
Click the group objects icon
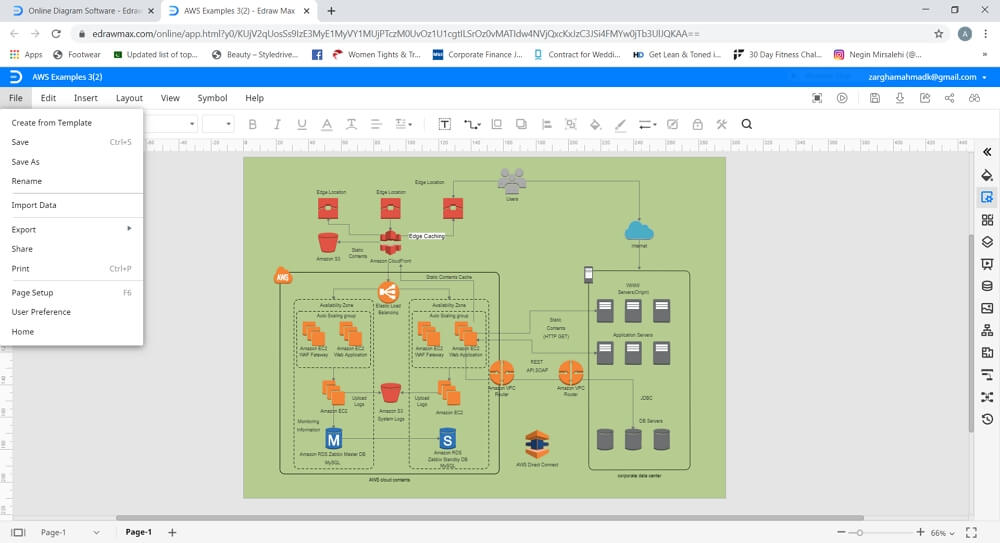pyautogui.click(x=570, y=124)
